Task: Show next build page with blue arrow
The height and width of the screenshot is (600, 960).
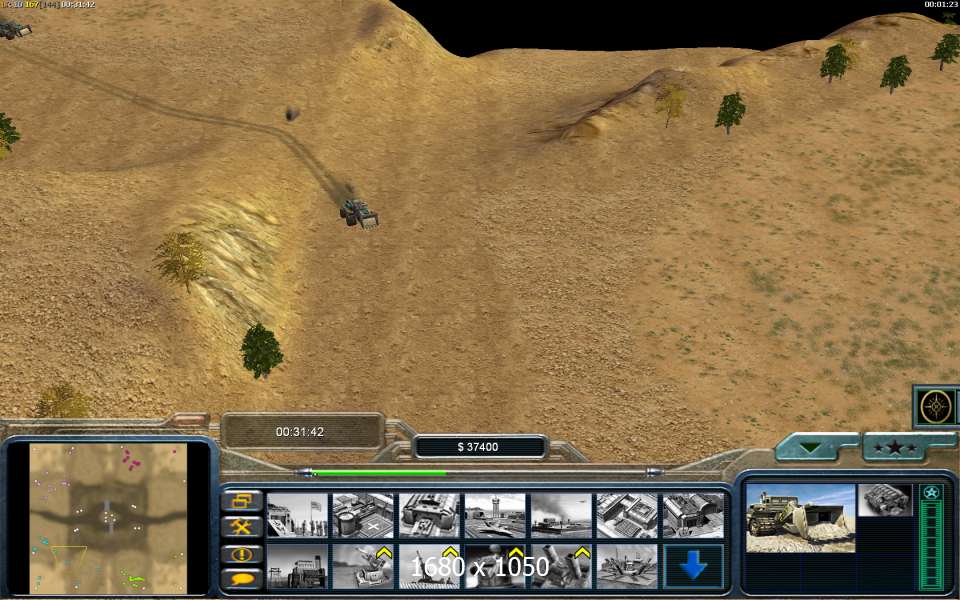Action: pyautogui.click(x=693, y=566)
